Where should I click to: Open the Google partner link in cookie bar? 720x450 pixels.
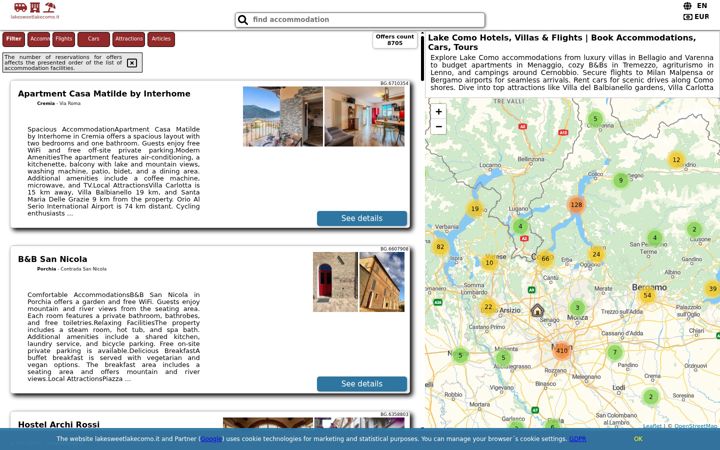coord(211,439)
